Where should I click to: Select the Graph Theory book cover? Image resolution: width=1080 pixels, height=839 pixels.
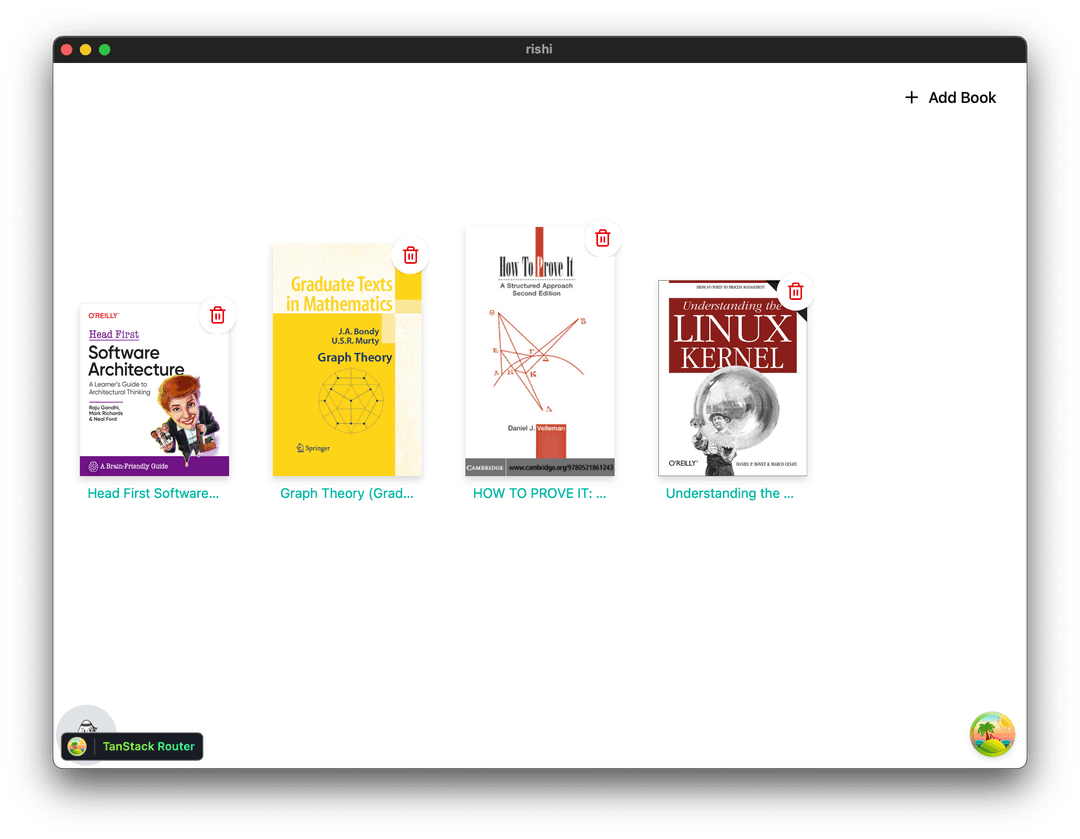coord(347,360)
